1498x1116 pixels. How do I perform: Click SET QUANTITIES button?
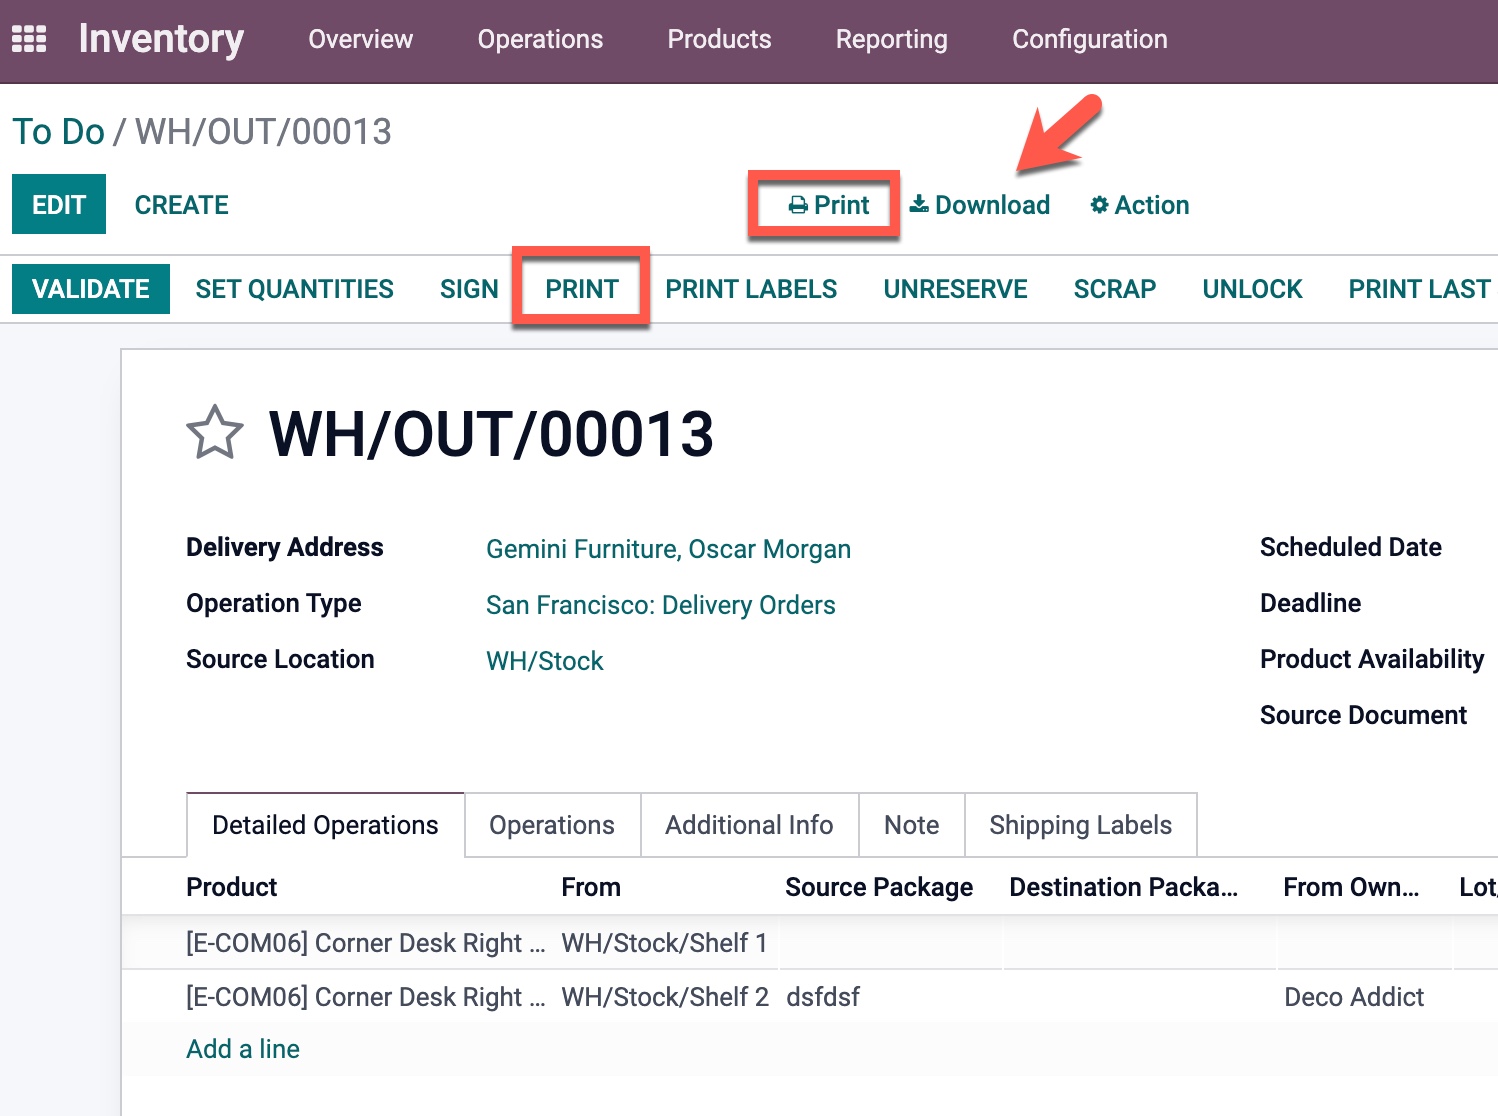[x=294, y=289]
